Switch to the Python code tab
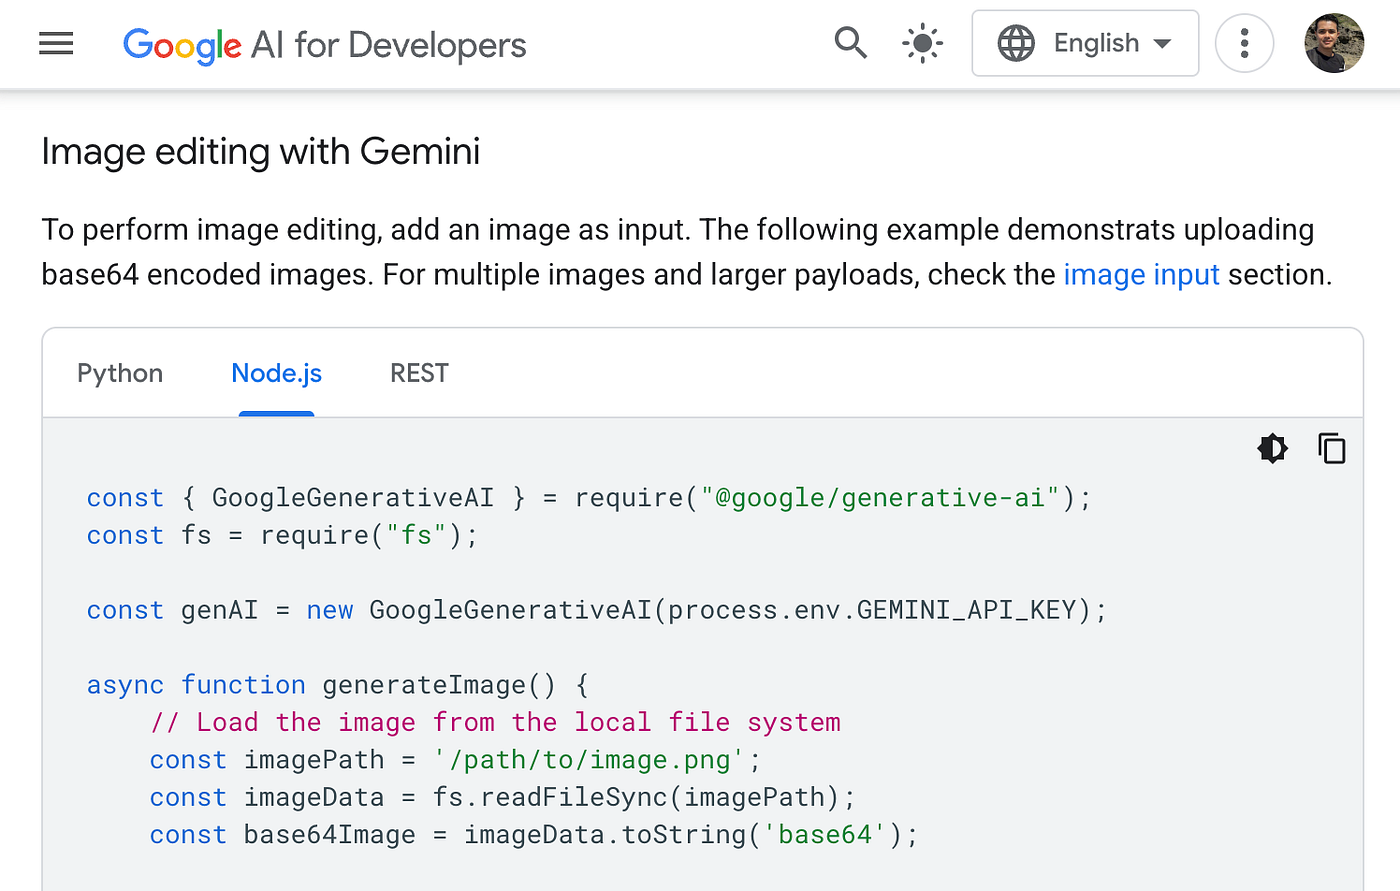Image resolution: width=1400 pixels, height=891 pixels. coord(120,373)
